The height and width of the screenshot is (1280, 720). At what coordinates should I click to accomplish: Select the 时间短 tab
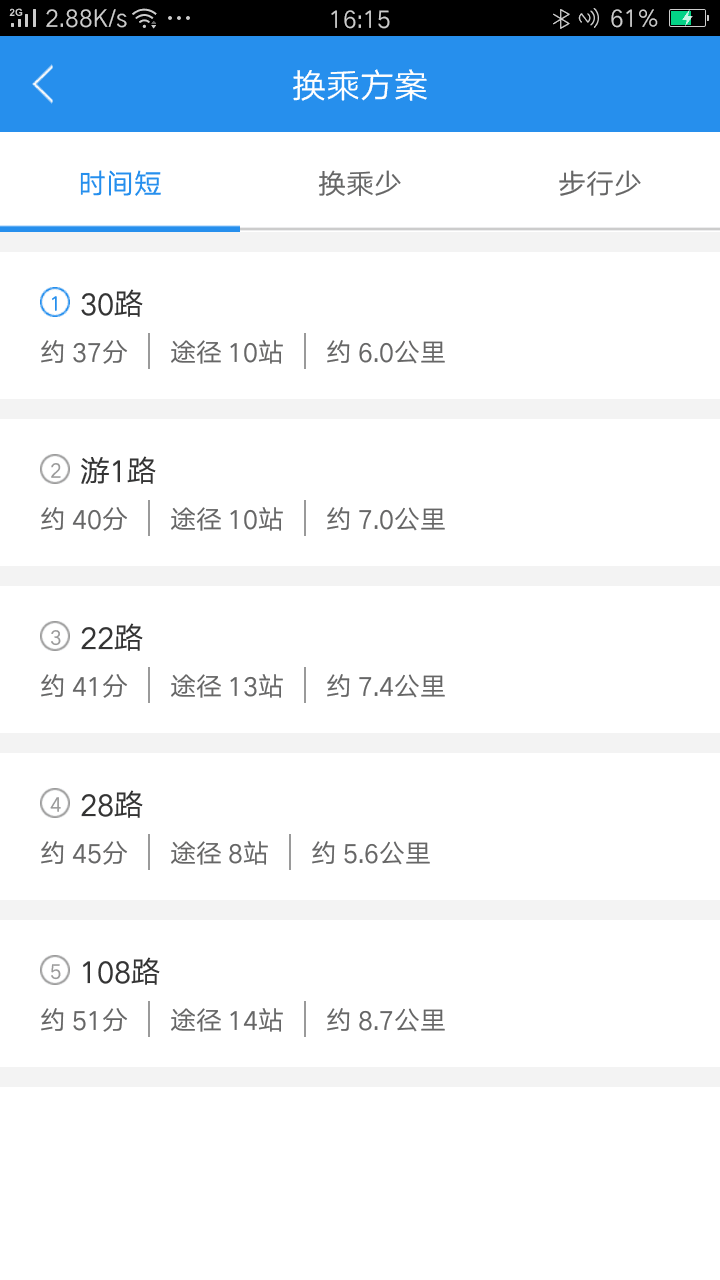coord(120,184)
